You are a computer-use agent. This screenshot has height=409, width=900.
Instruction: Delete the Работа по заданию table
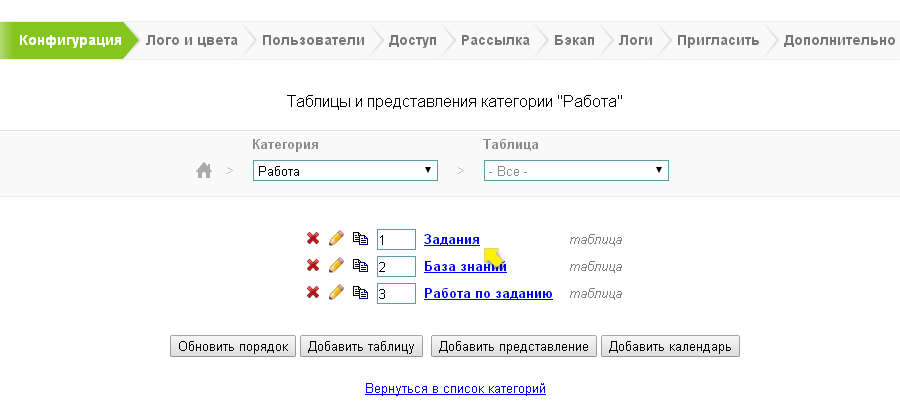313,293
